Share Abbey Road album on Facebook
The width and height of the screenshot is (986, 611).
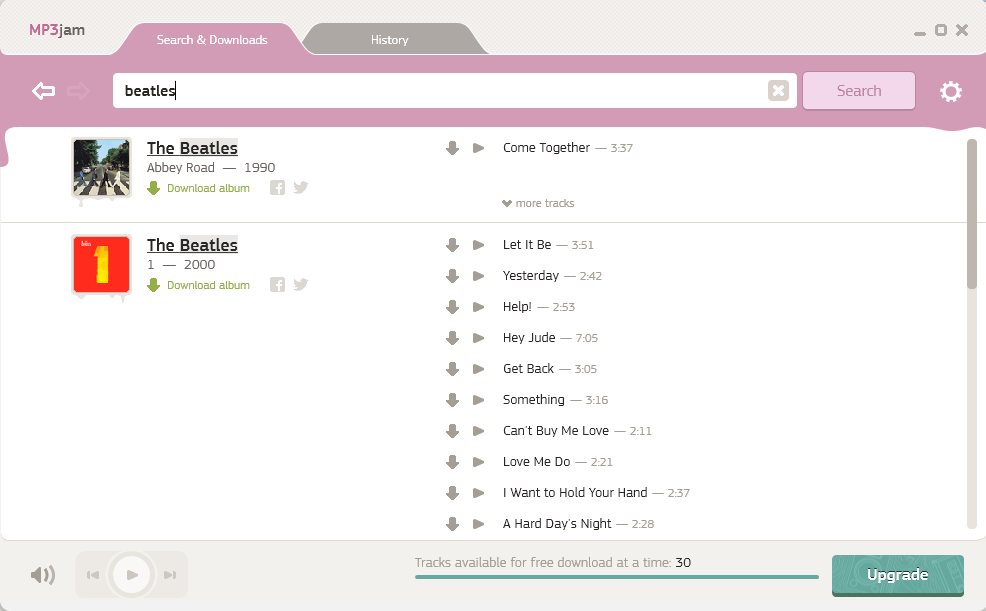coord(277,188)
